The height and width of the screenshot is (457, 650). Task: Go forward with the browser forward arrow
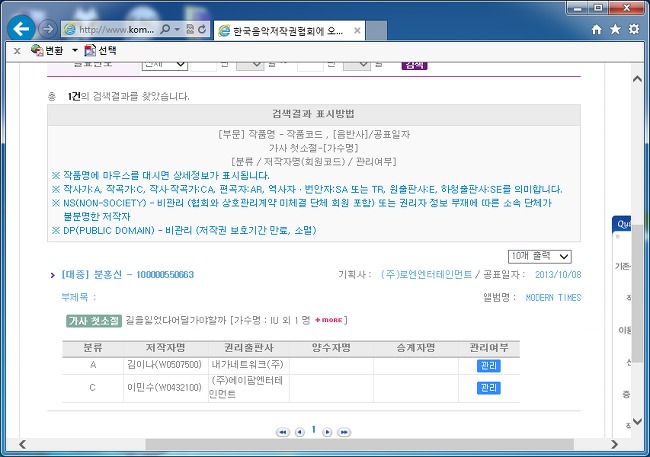tap(48, 29)
